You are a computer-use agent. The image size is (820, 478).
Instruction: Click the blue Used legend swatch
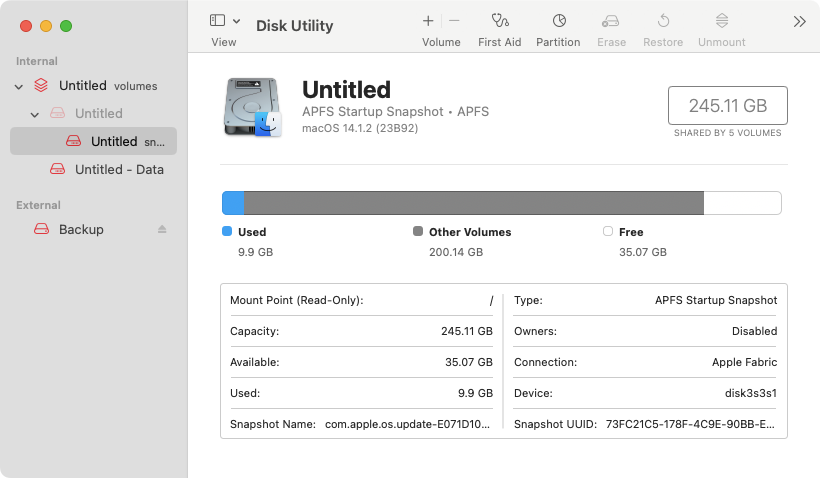pyautogui.click(x=227, y=231)
